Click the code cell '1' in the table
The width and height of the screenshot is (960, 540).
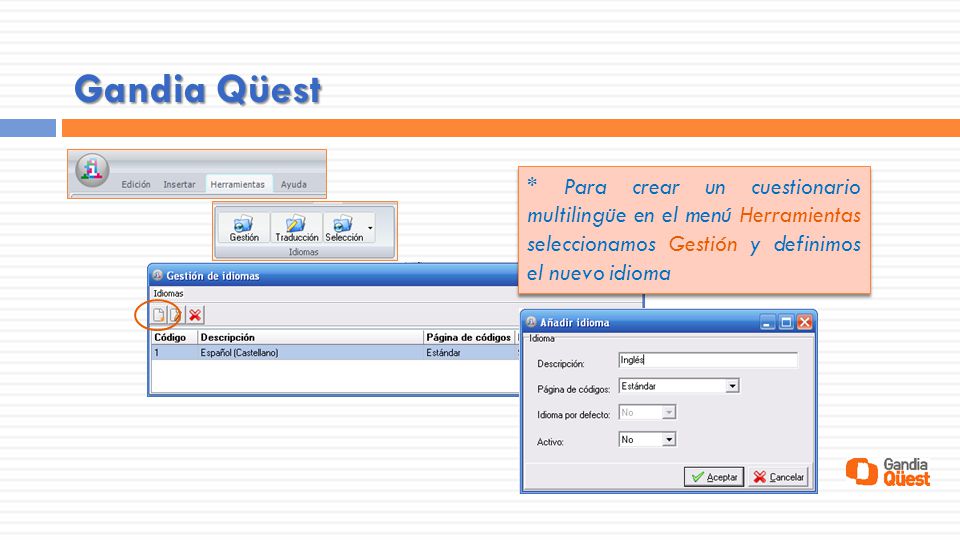157,353
